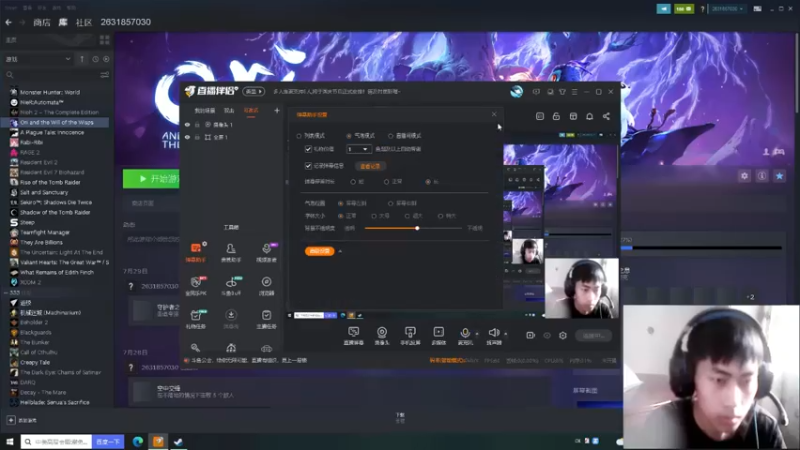Add a mobile phone screen source
Screen dimensions: 800x450
pyautogui.click(x=410, y=336)
